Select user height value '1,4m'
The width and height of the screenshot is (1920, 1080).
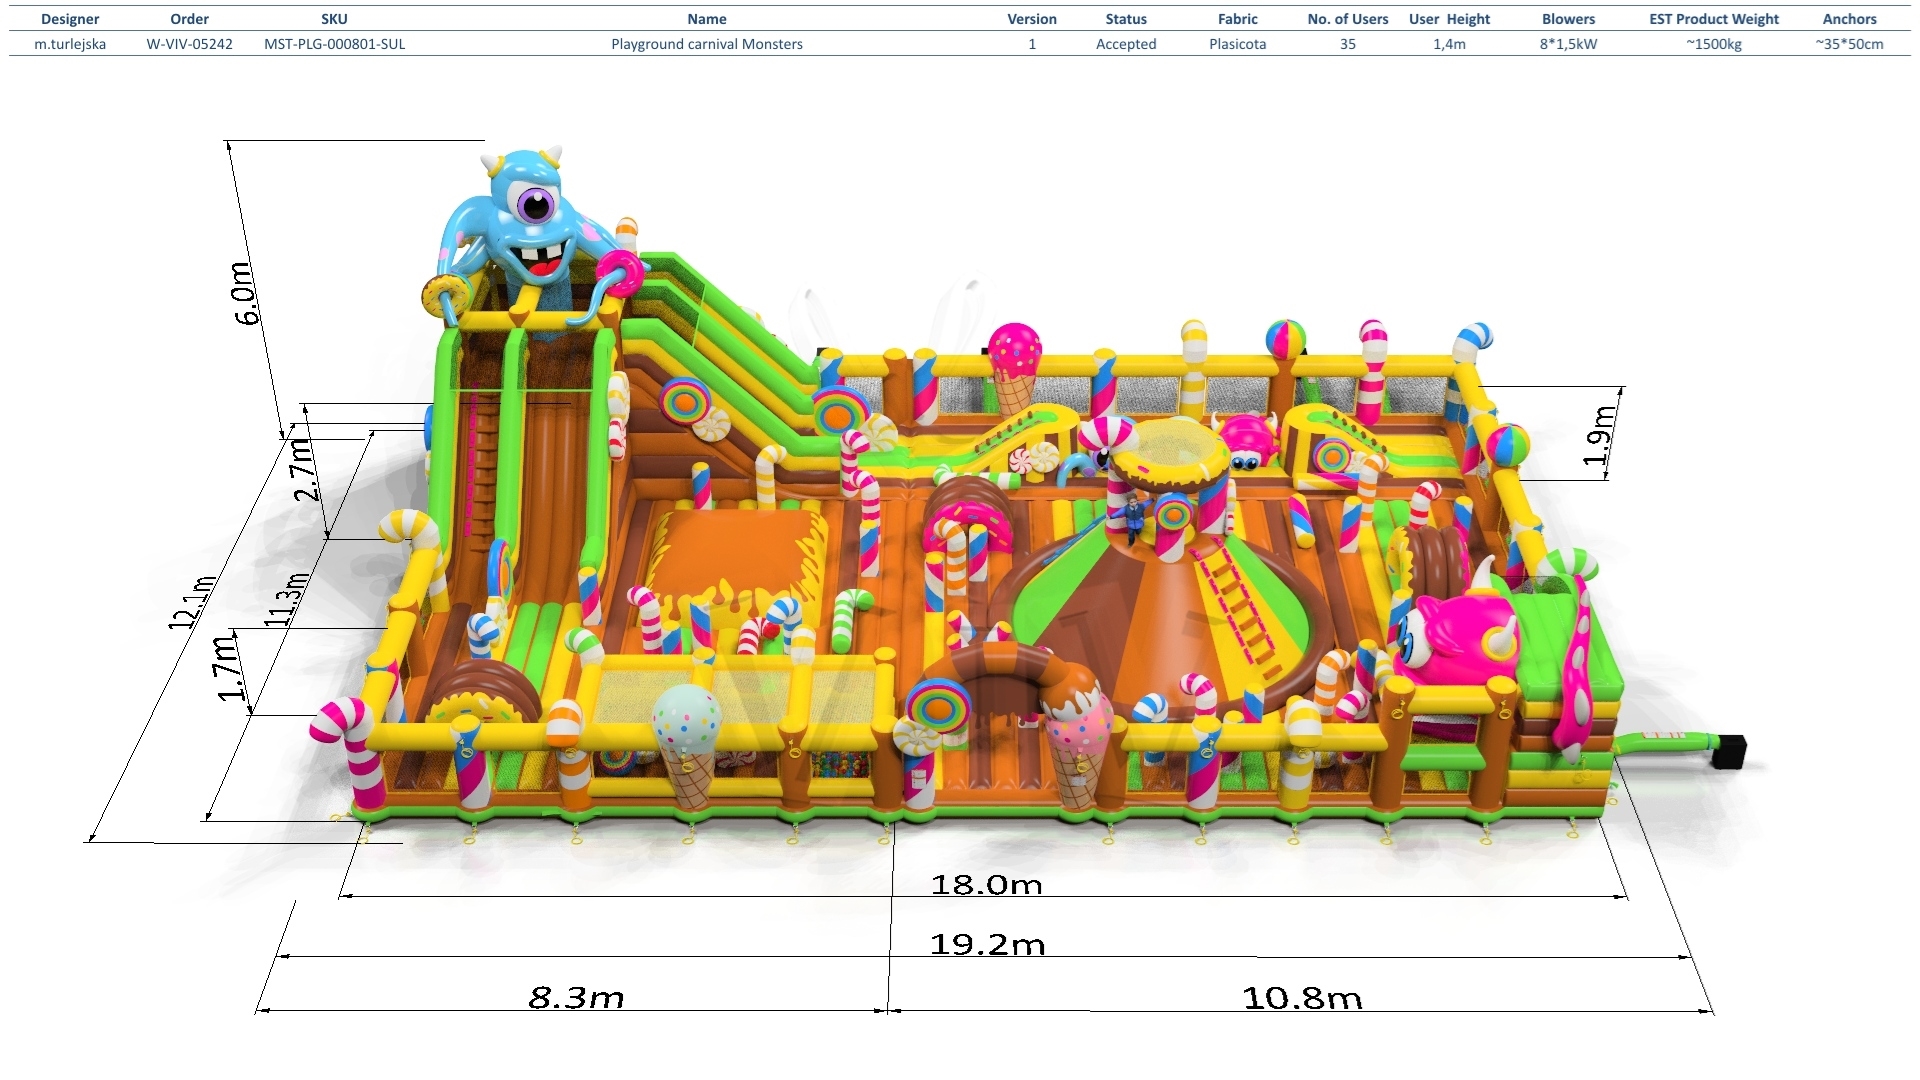pyautogui.click(x=1449, y=44)
